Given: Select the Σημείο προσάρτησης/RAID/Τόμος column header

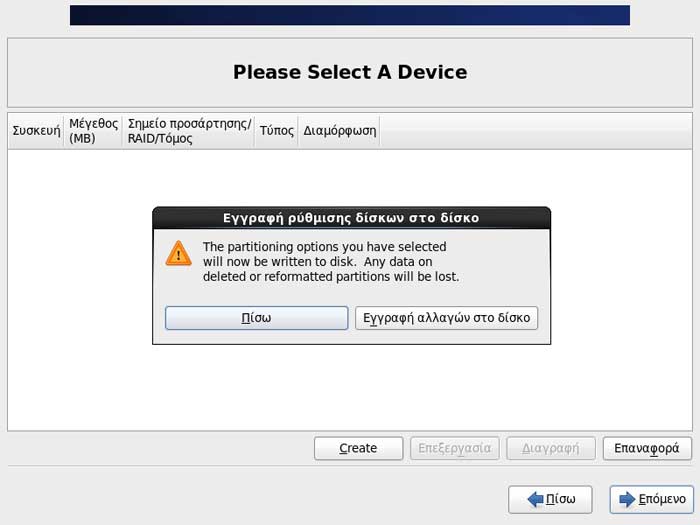Looking at the screenshot, I should coord(189,131).
